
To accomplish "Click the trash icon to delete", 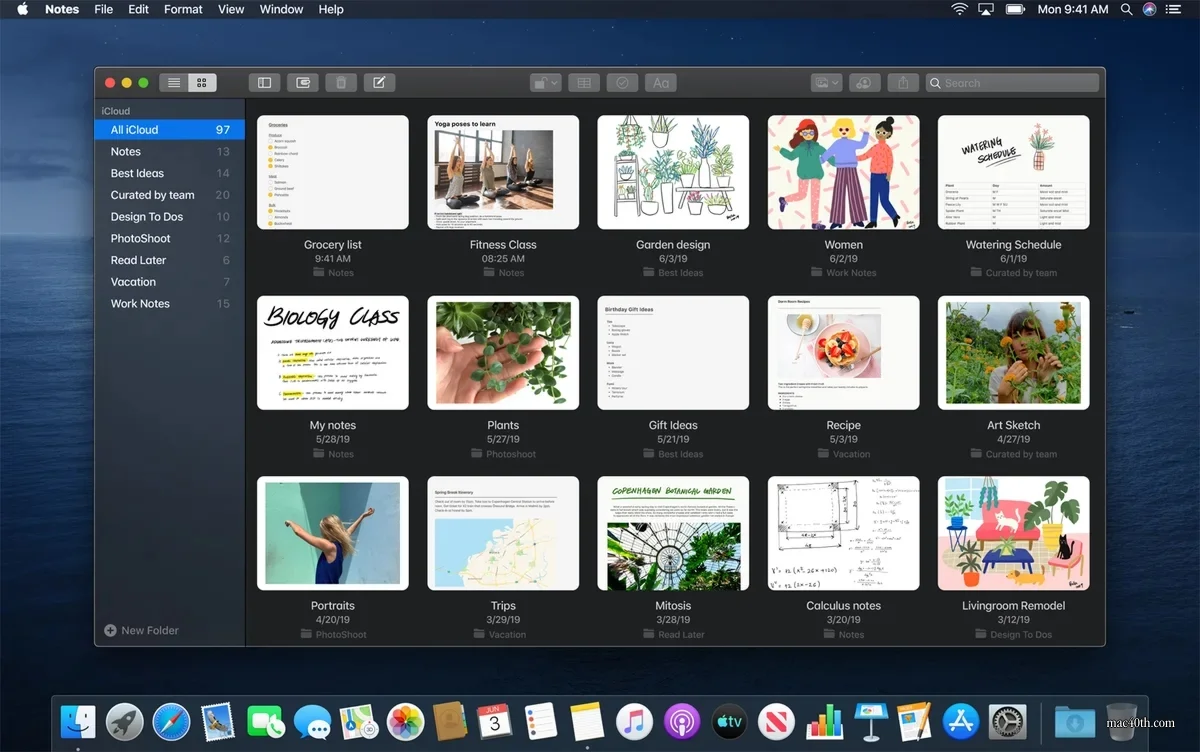I will [x=341, y=82].
